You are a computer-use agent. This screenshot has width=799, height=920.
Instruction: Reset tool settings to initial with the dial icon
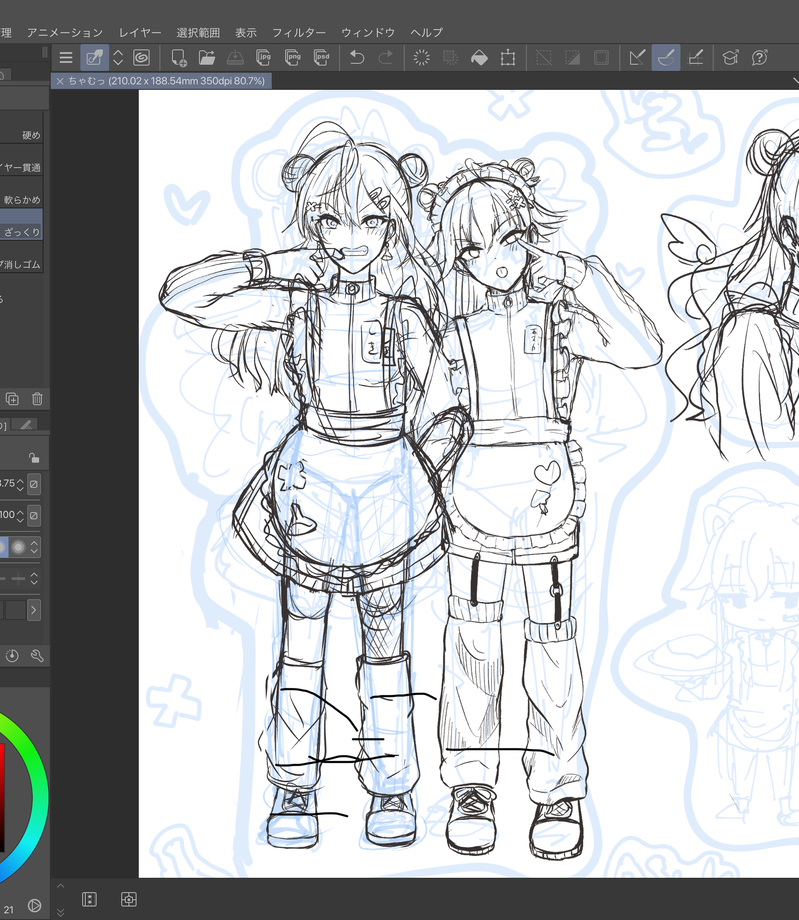tap(12, 655)
